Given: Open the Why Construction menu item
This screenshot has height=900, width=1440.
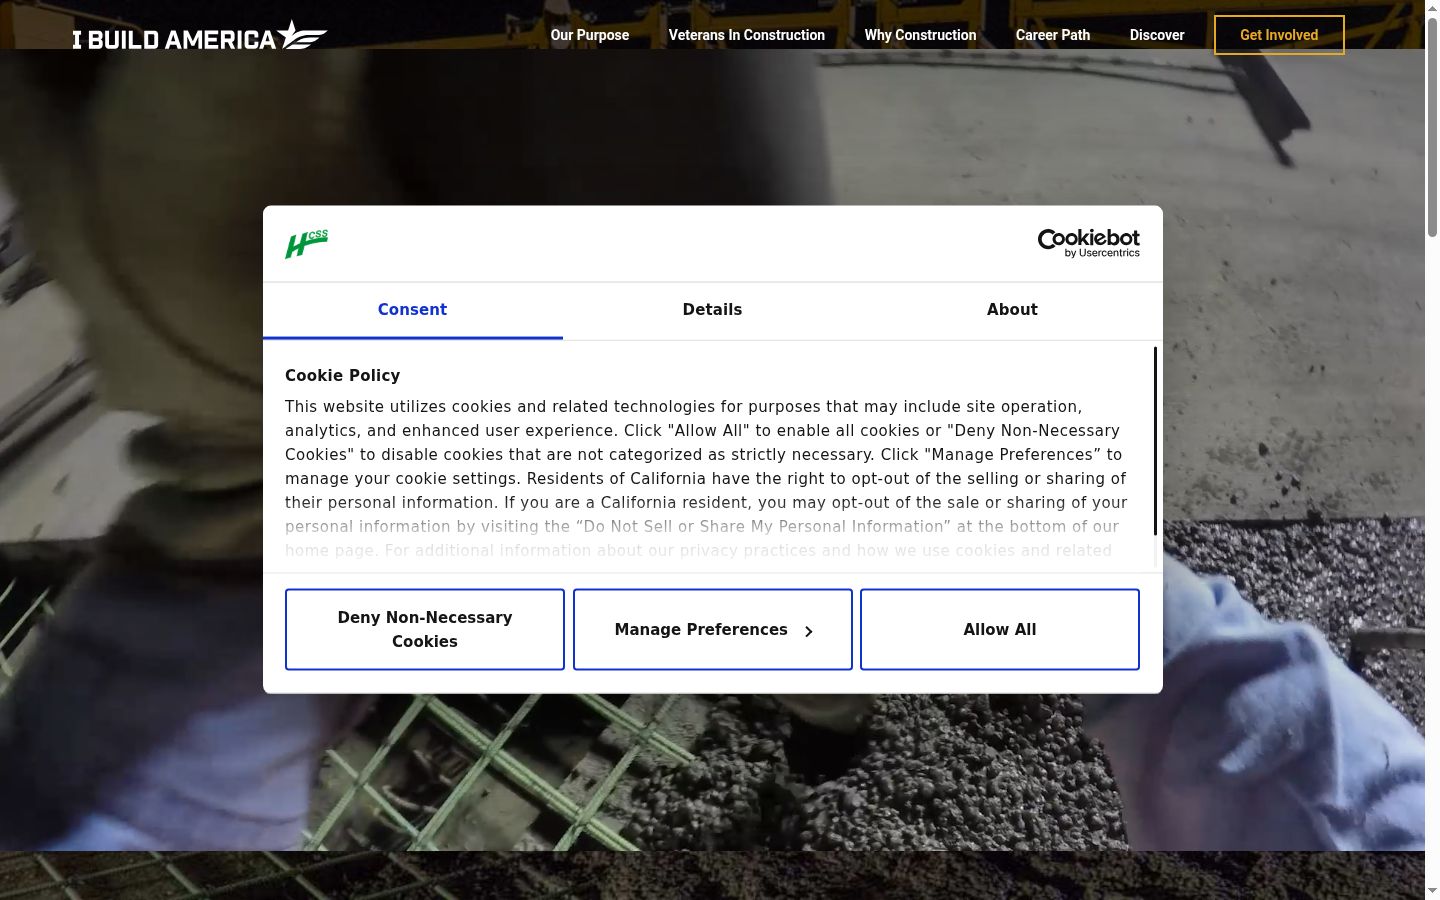Looking at the screenshot, I should (920, 35).
